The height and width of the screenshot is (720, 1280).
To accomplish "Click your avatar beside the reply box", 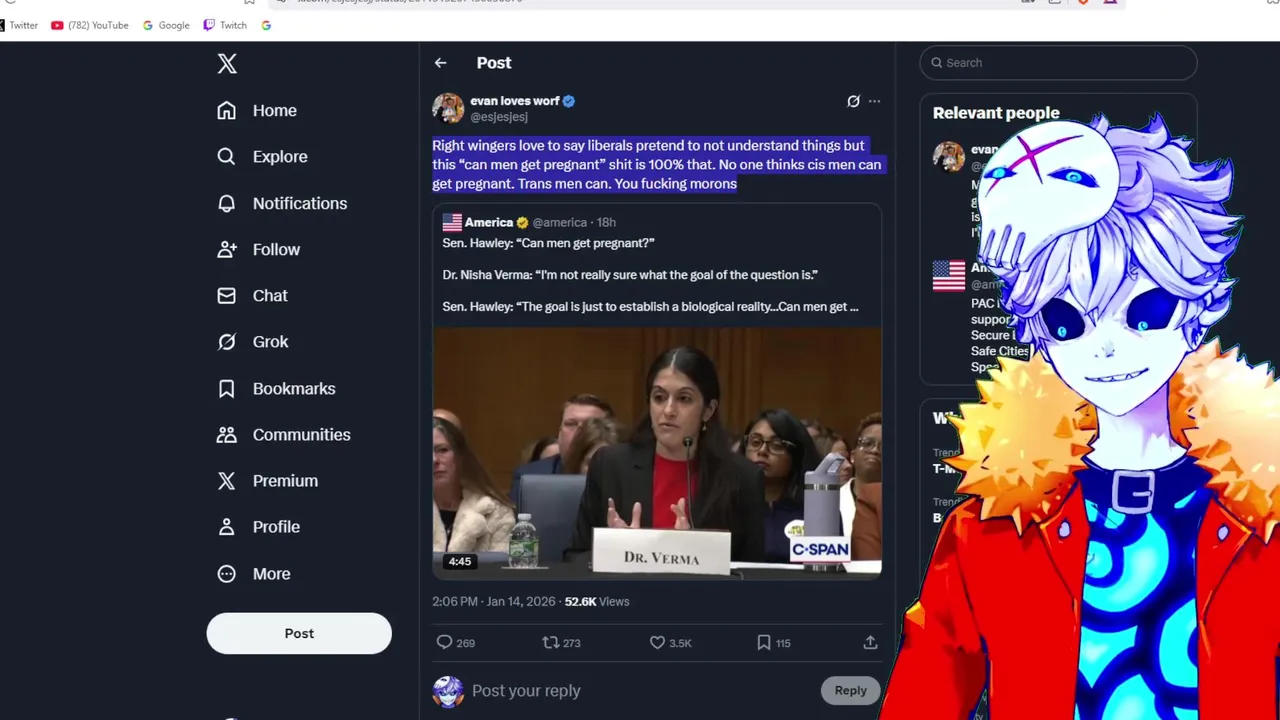I will (448, 692).
